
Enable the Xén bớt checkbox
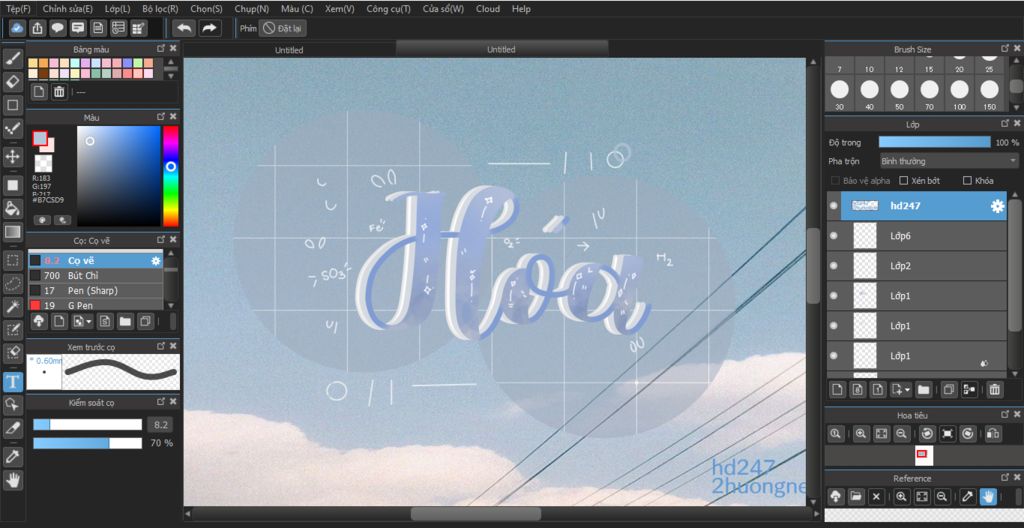click(x=904, y=180)
